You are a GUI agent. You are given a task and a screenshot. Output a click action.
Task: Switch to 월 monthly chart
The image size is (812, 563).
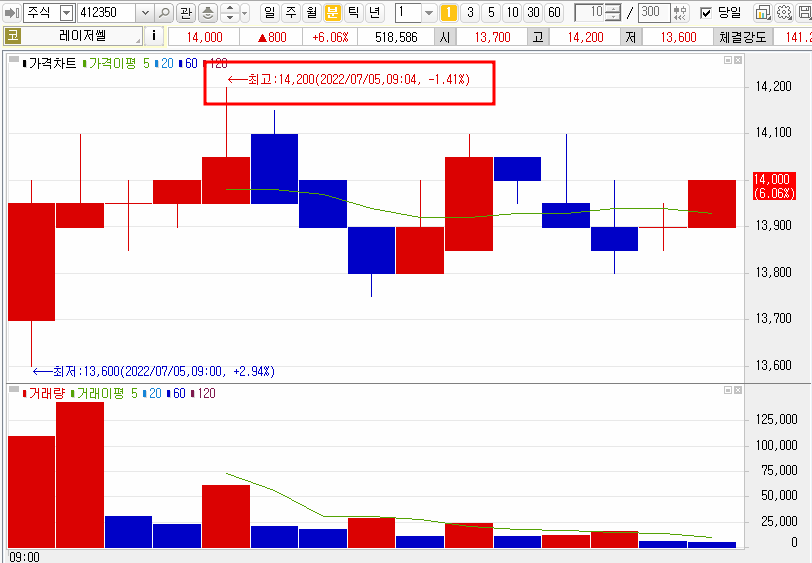(x=311, y=12)
